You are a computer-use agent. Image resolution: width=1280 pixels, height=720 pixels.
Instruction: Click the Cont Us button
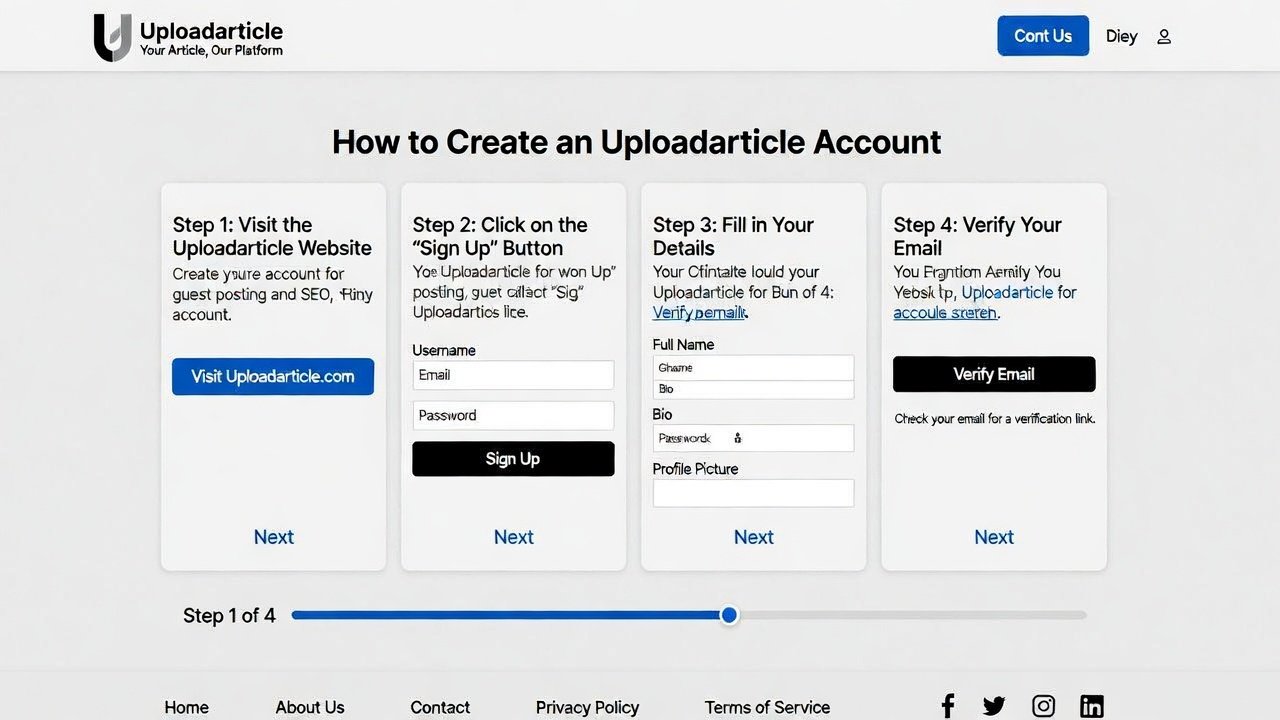coord(1043,35)
